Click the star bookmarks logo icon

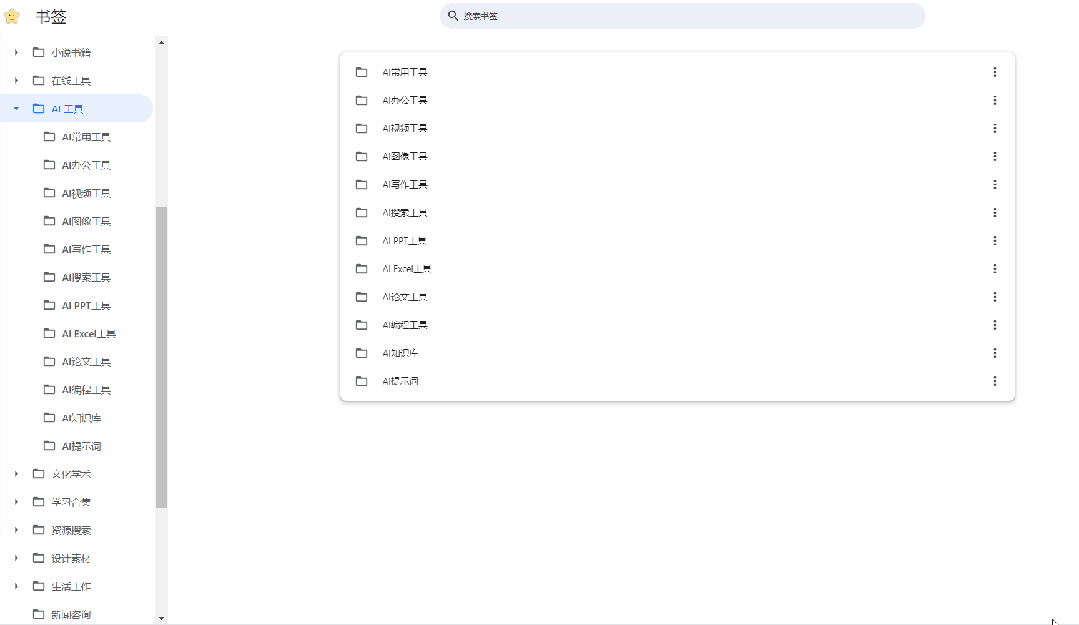click(x=12, y=17)
